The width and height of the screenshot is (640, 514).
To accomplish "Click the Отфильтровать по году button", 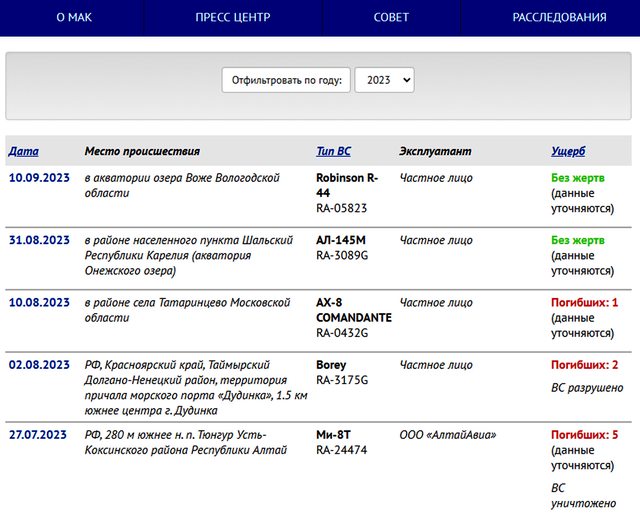I will click(286, 80).
